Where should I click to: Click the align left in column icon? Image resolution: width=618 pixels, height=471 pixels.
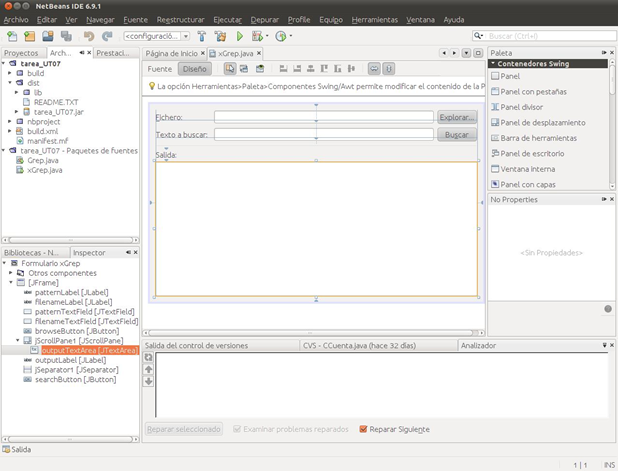(283, 69)
